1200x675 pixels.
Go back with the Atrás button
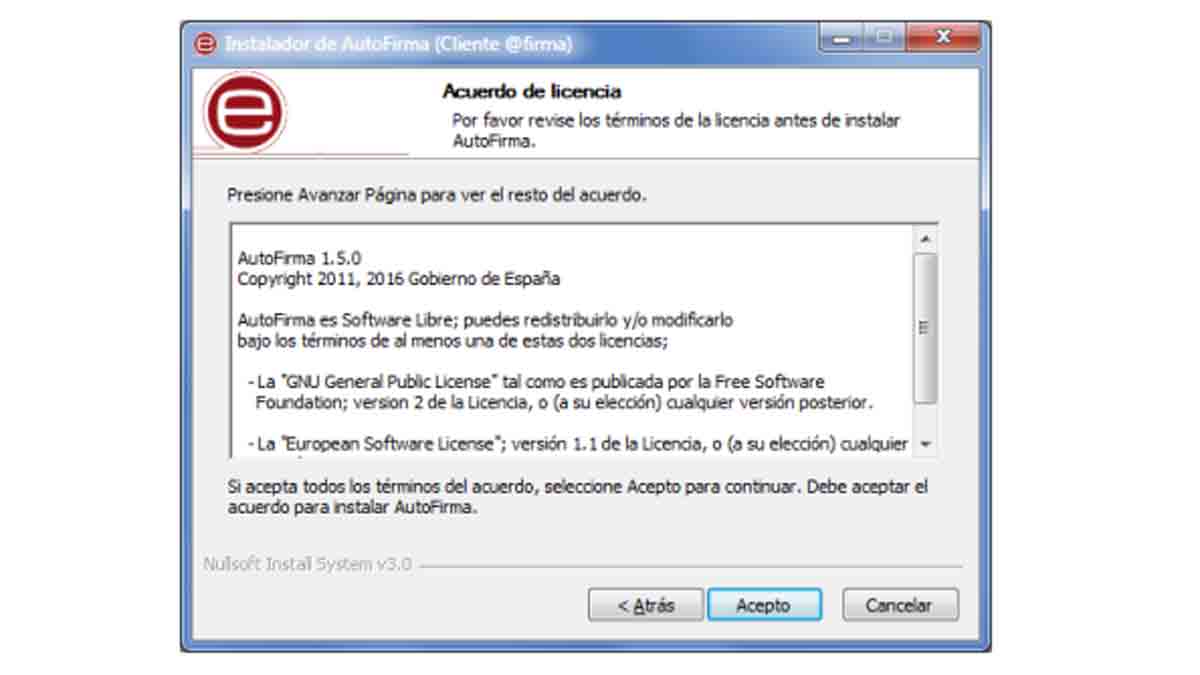click(x=645, y=605)
